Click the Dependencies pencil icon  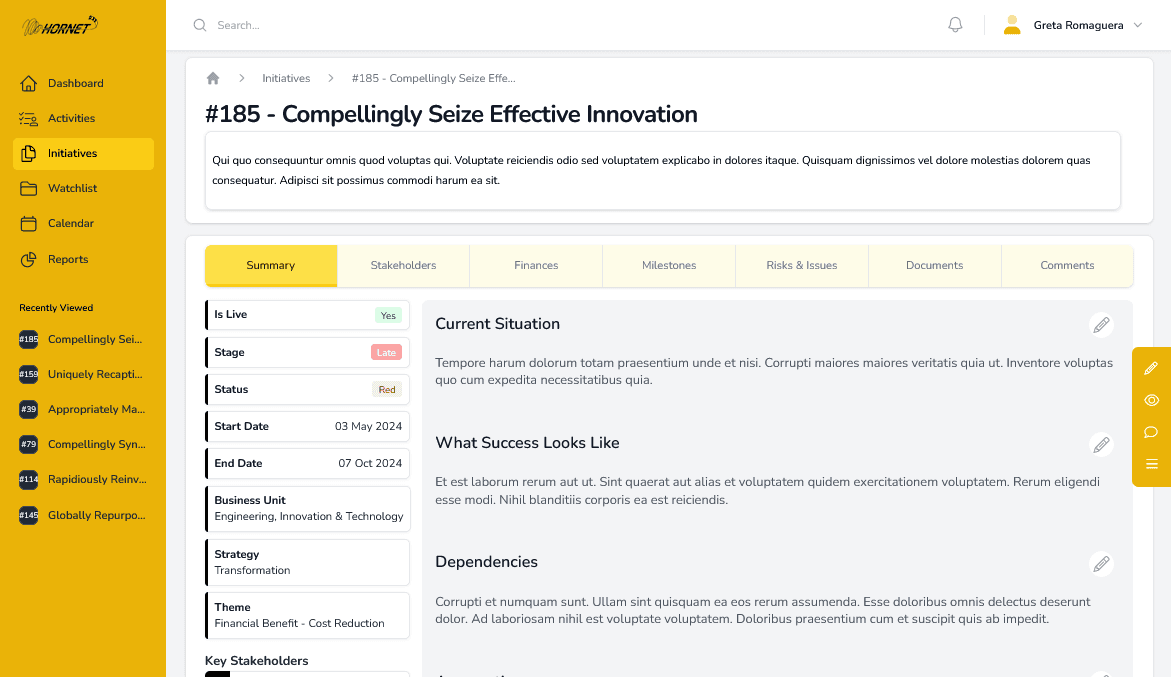pos(1101,563)
